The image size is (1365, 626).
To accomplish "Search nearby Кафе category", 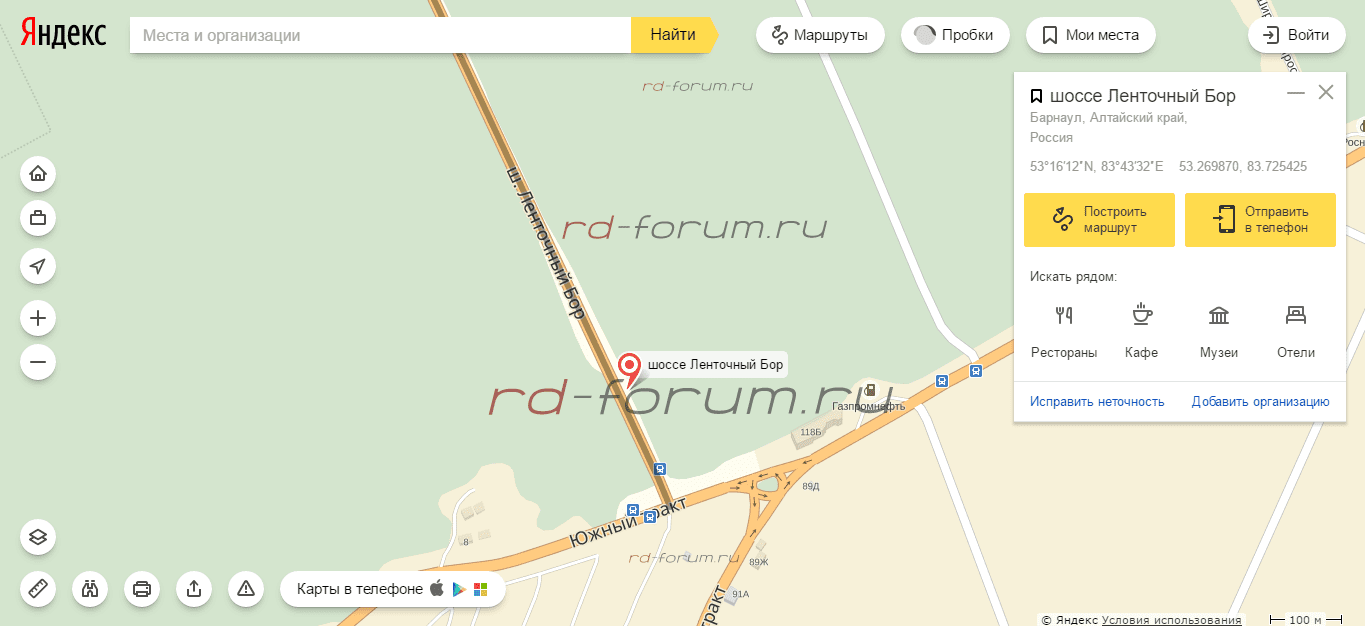I will 1141,331.
